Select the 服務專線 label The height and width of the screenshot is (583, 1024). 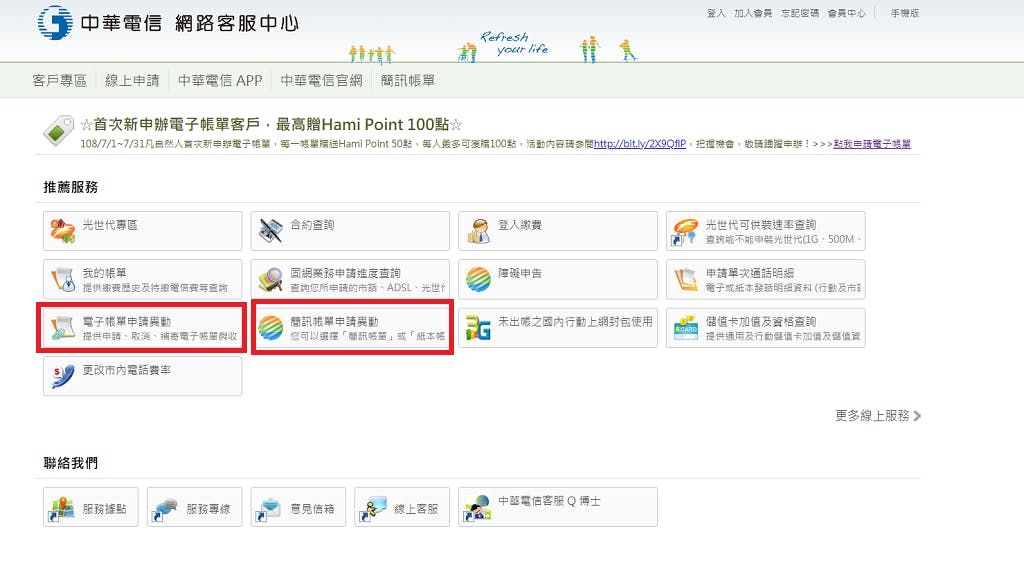point(208,509)
